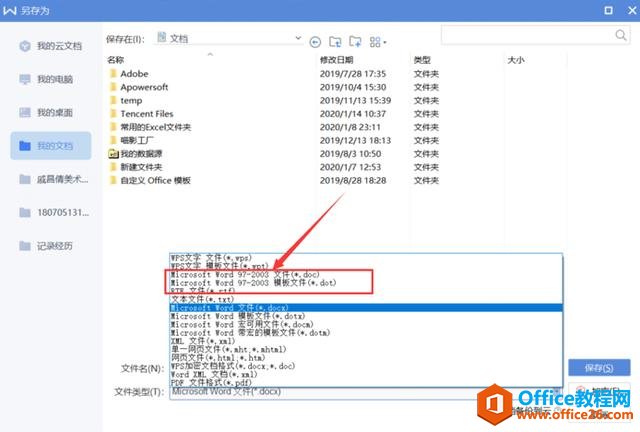Choose 文本文件(*.txt) type
Image resolution: width=640 pixels, height=432 pixels.
pos(366,299)
